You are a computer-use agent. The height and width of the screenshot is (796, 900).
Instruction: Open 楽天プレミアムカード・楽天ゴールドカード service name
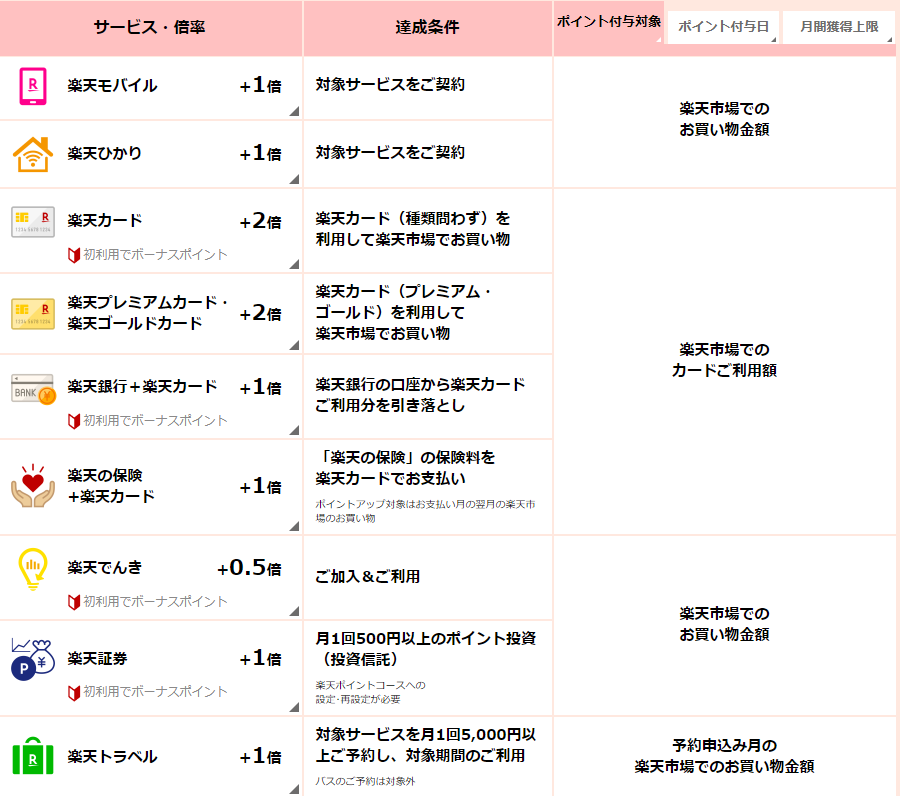148,313
